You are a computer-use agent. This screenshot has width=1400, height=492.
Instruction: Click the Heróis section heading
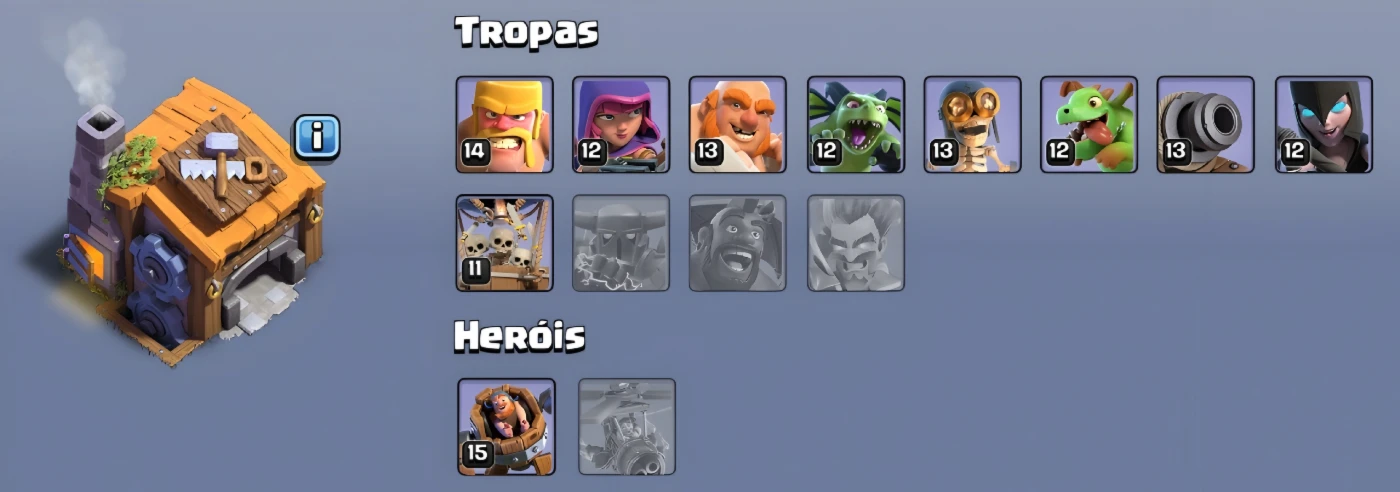coord(520,337)
